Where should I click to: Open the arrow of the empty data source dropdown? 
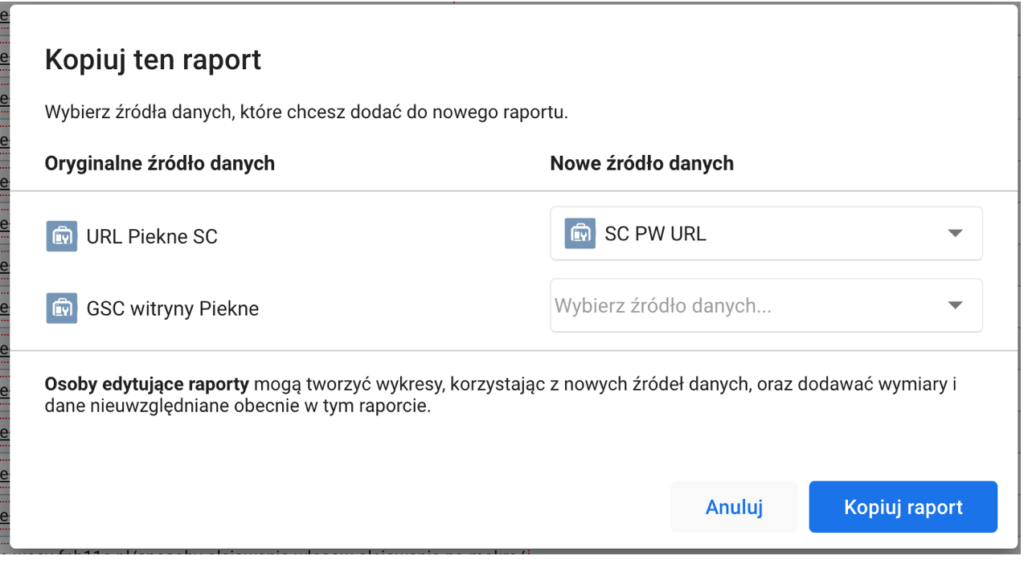click(x=954, y=305)
